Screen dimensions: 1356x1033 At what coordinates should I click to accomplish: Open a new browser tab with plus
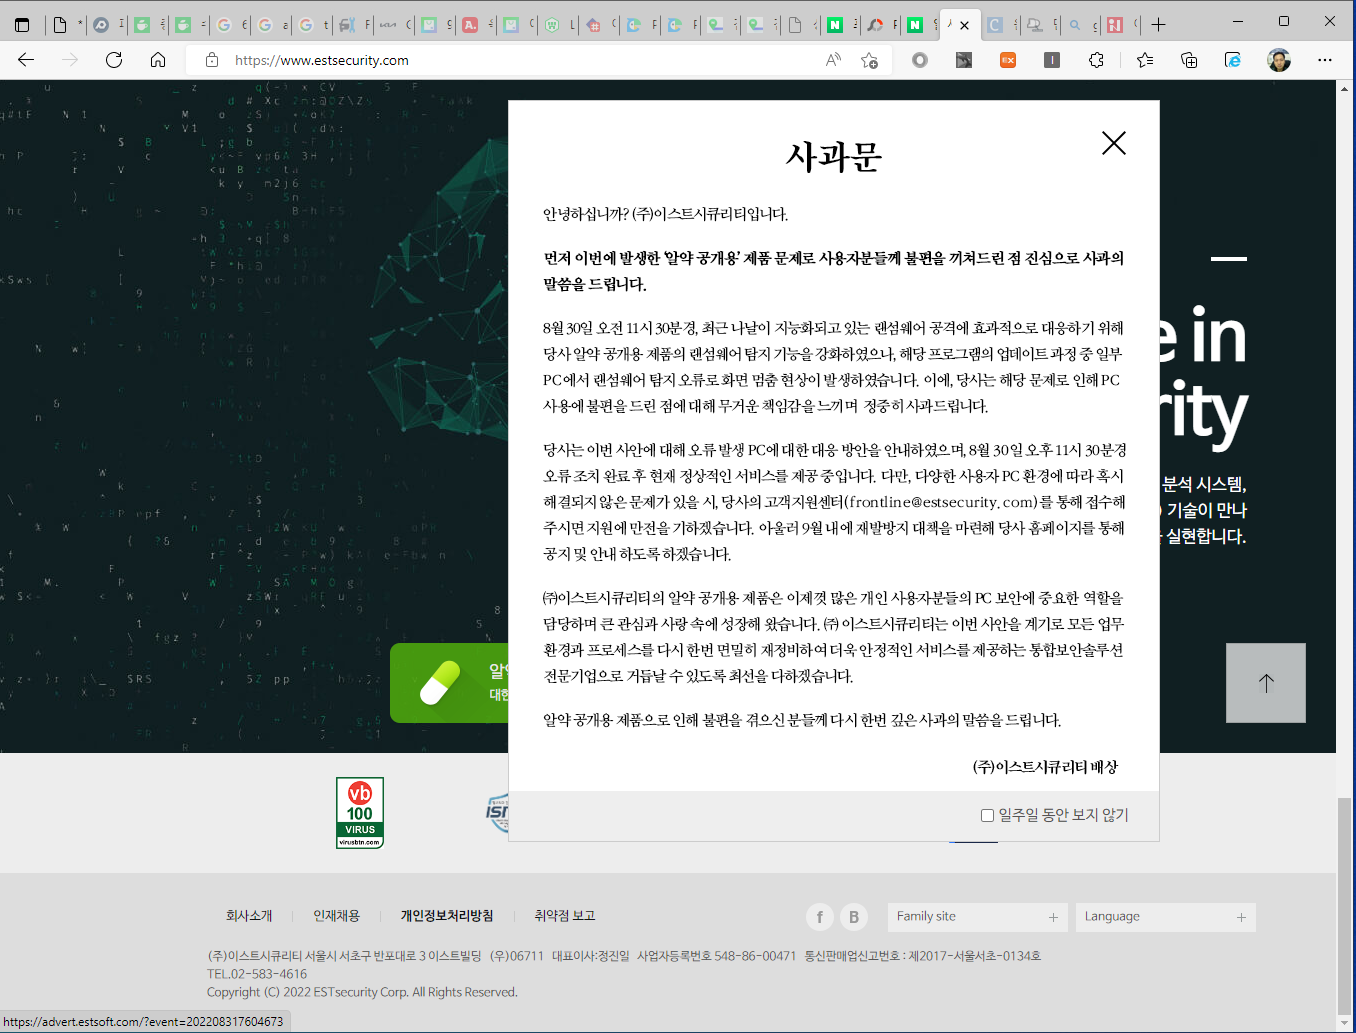pyautogui.click(x=1158, y=25)
